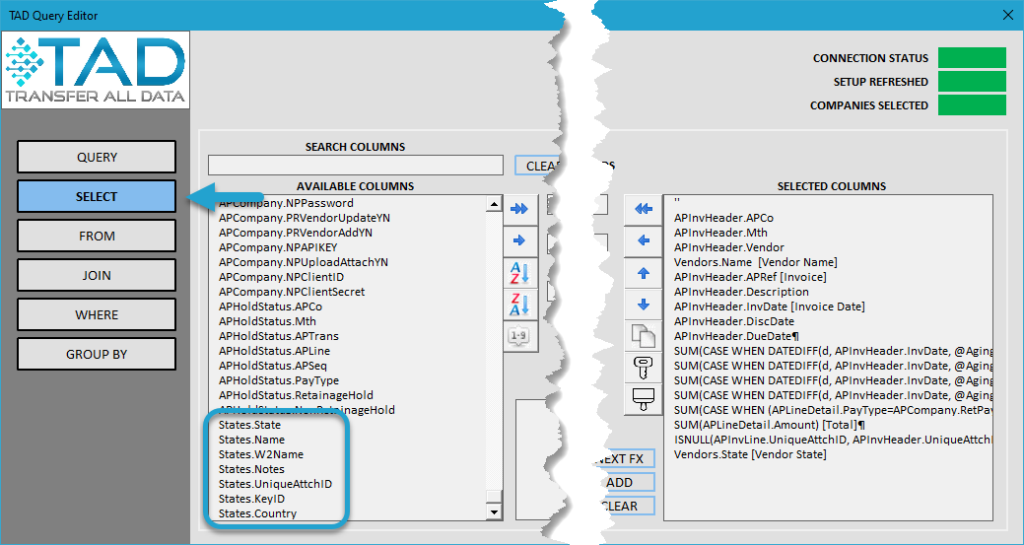Viewport: 1024px width, 545px height.
Task: Click the Companies Selected green indicator
Action: click(x=972, y=105)
